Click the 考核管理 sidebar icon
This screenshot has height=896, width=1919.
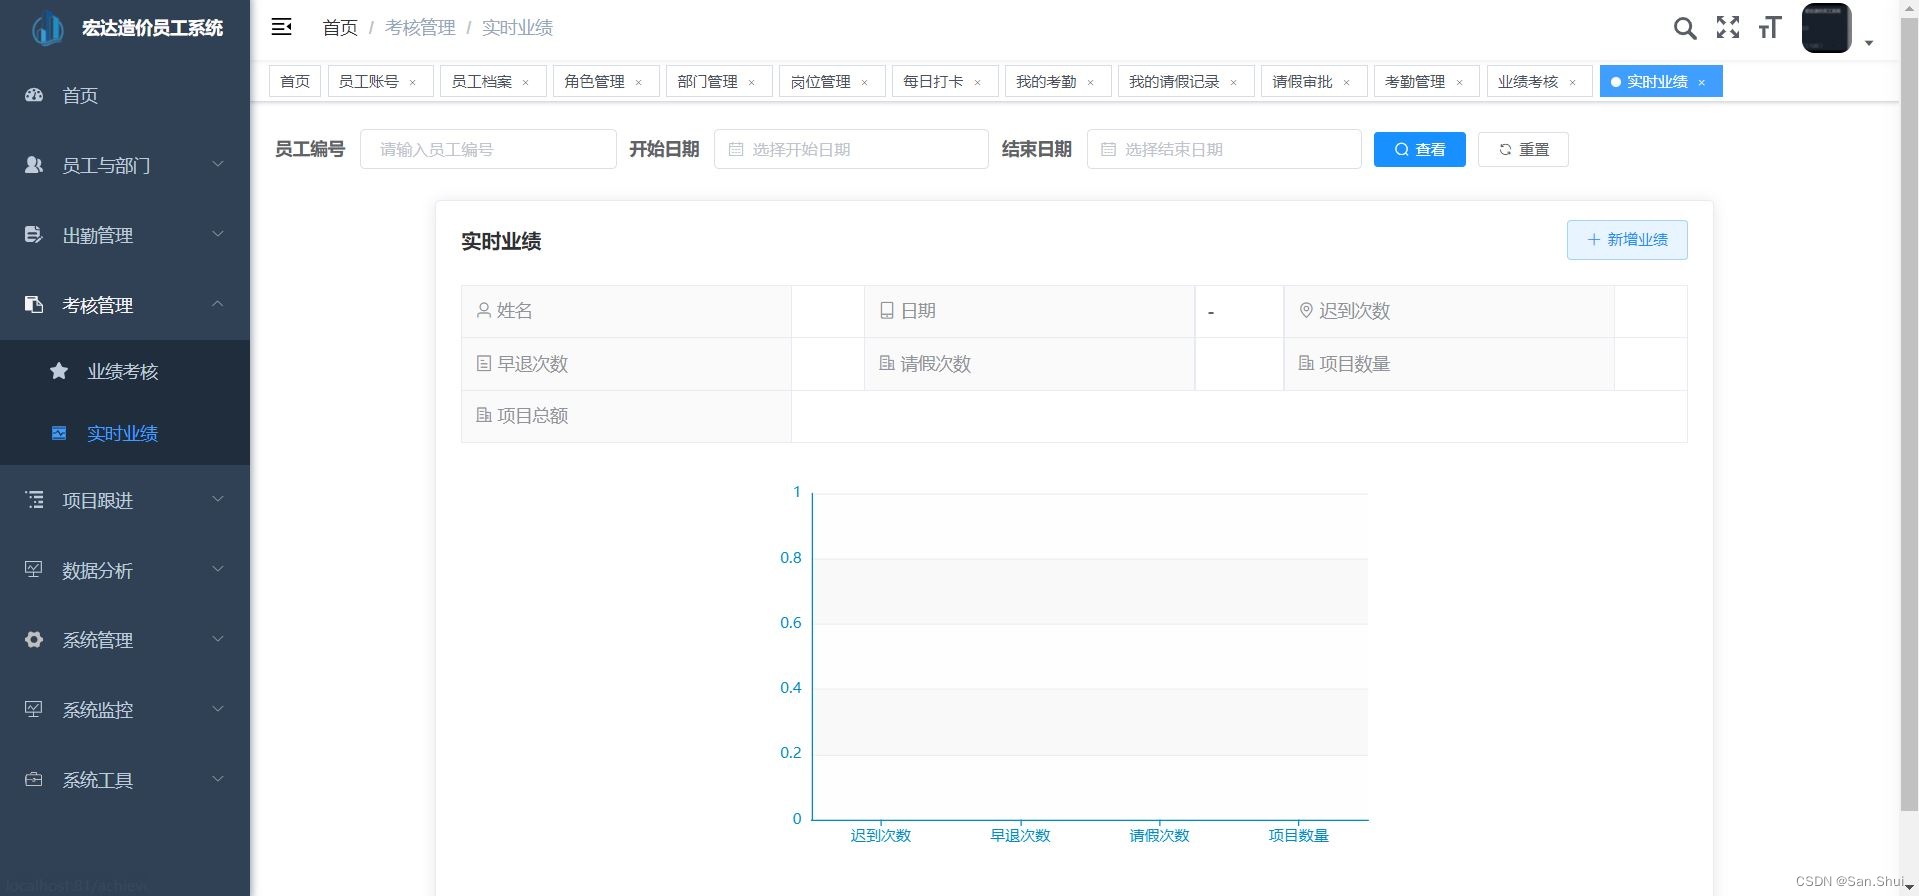(34, 305)
